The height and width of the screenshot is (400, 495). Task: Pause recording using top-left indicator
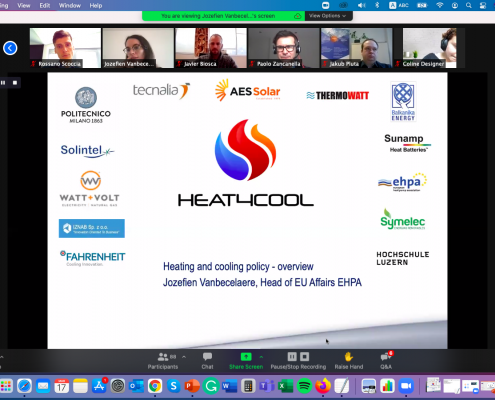(x=3, y=83)
